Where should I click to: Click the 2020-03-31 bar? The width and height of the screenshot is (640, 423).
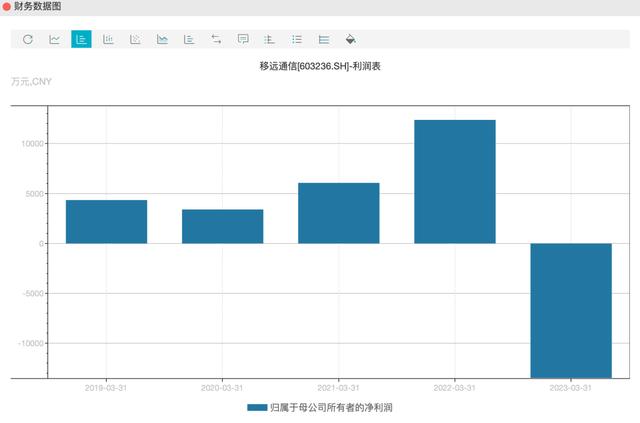222,226
